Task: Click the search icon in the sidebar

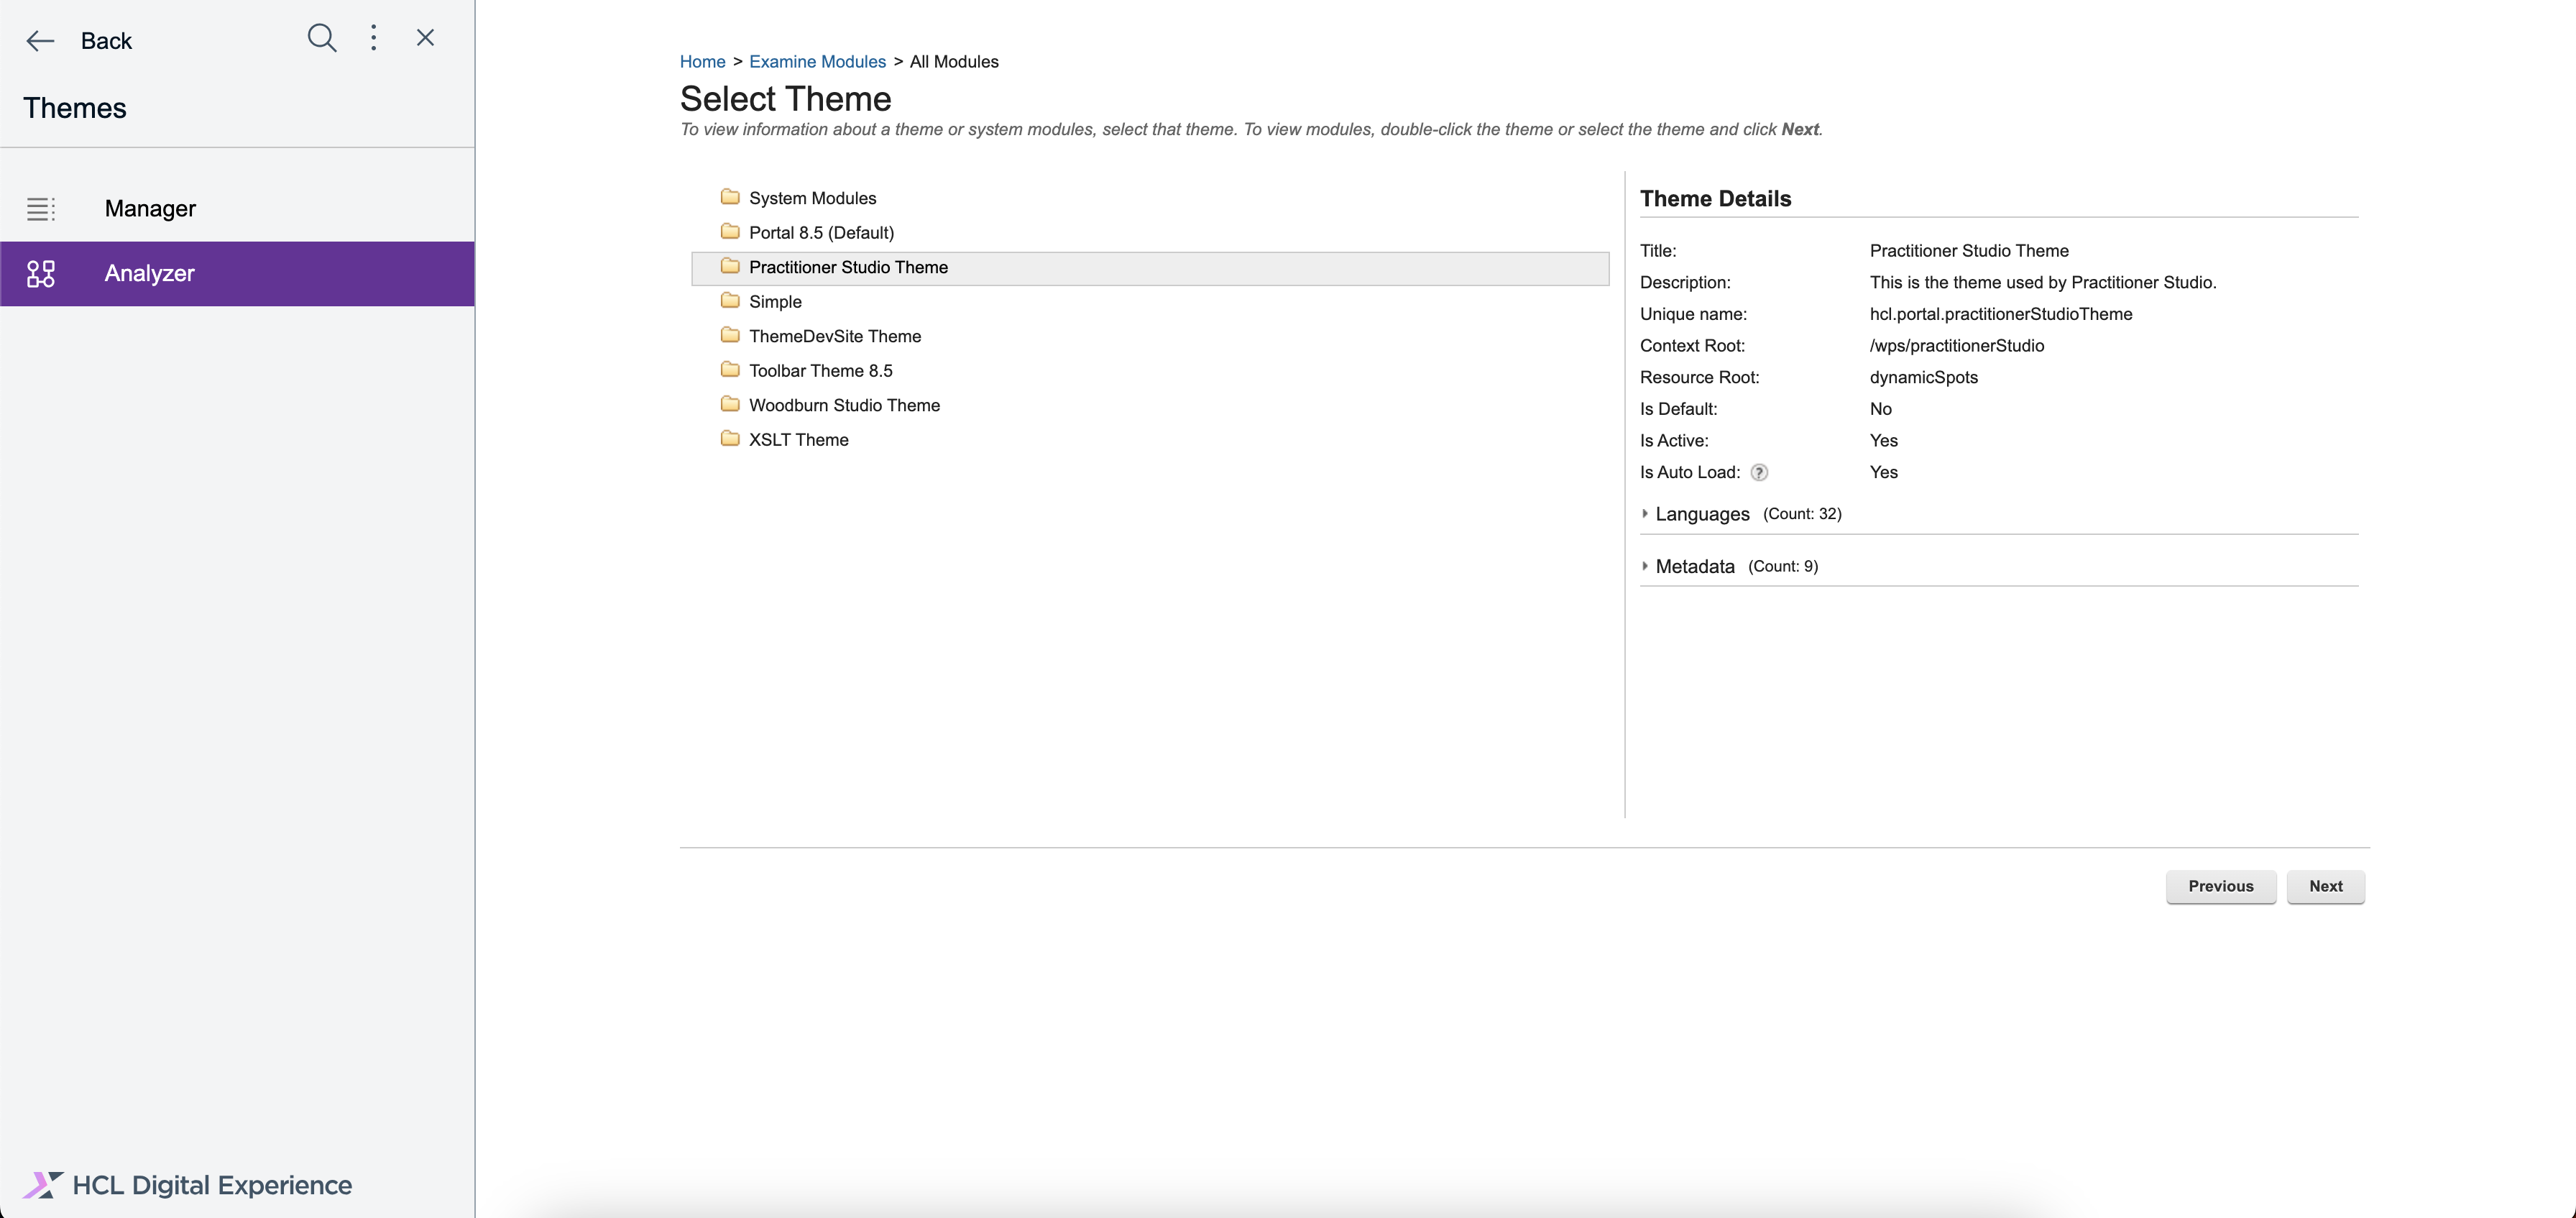Action: pos(322,38)
